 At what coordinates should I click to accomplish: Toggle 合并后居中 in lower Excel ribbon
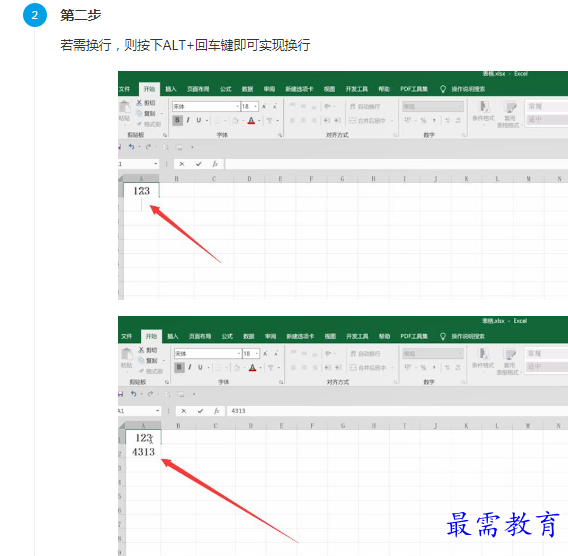point(368,368)
